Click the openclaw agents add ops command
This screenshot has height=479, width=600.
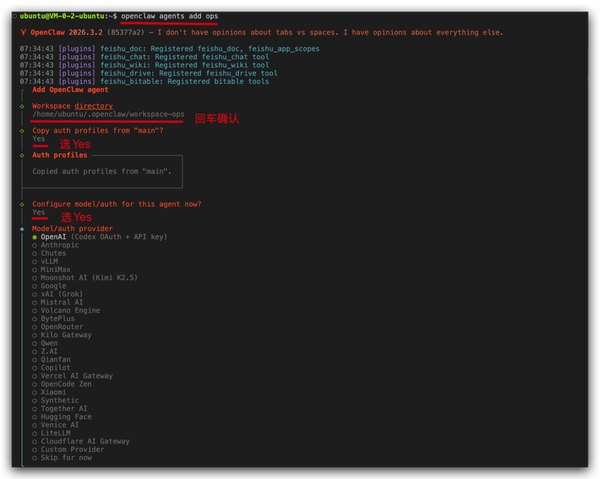(169, 17)
